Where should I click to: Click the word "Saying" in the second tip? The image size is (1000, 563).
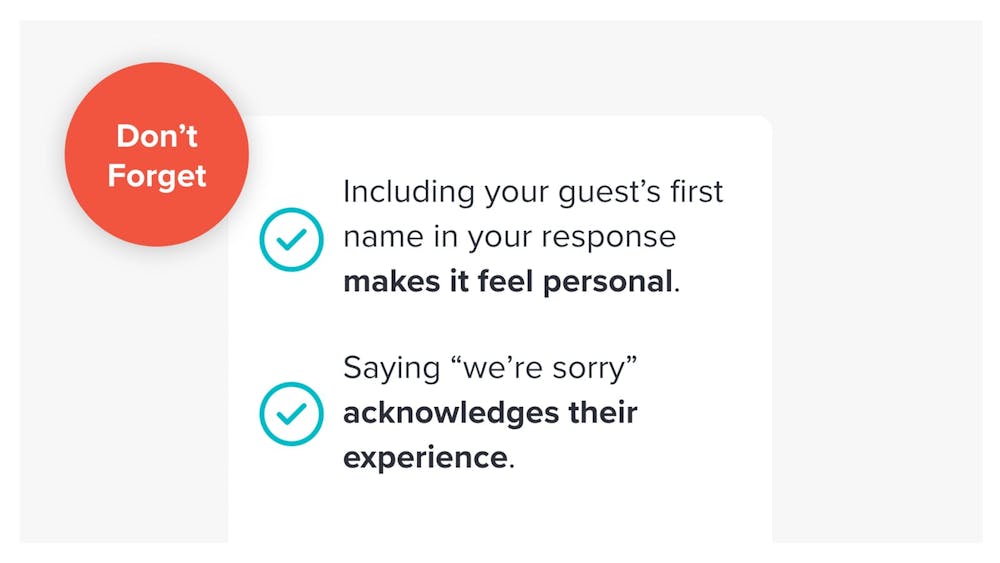[391, 368]
